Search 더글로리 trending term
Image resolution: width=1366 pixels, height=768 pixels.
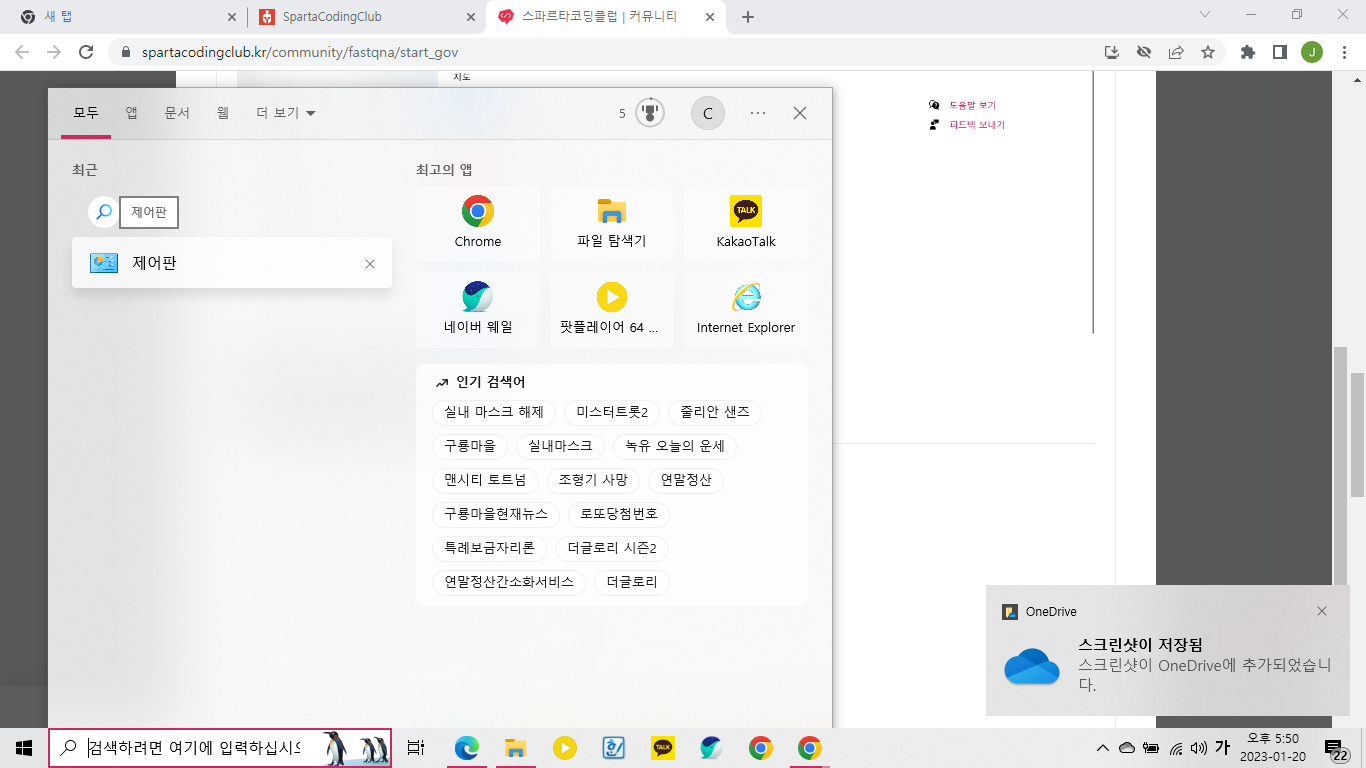pos(632,582)
